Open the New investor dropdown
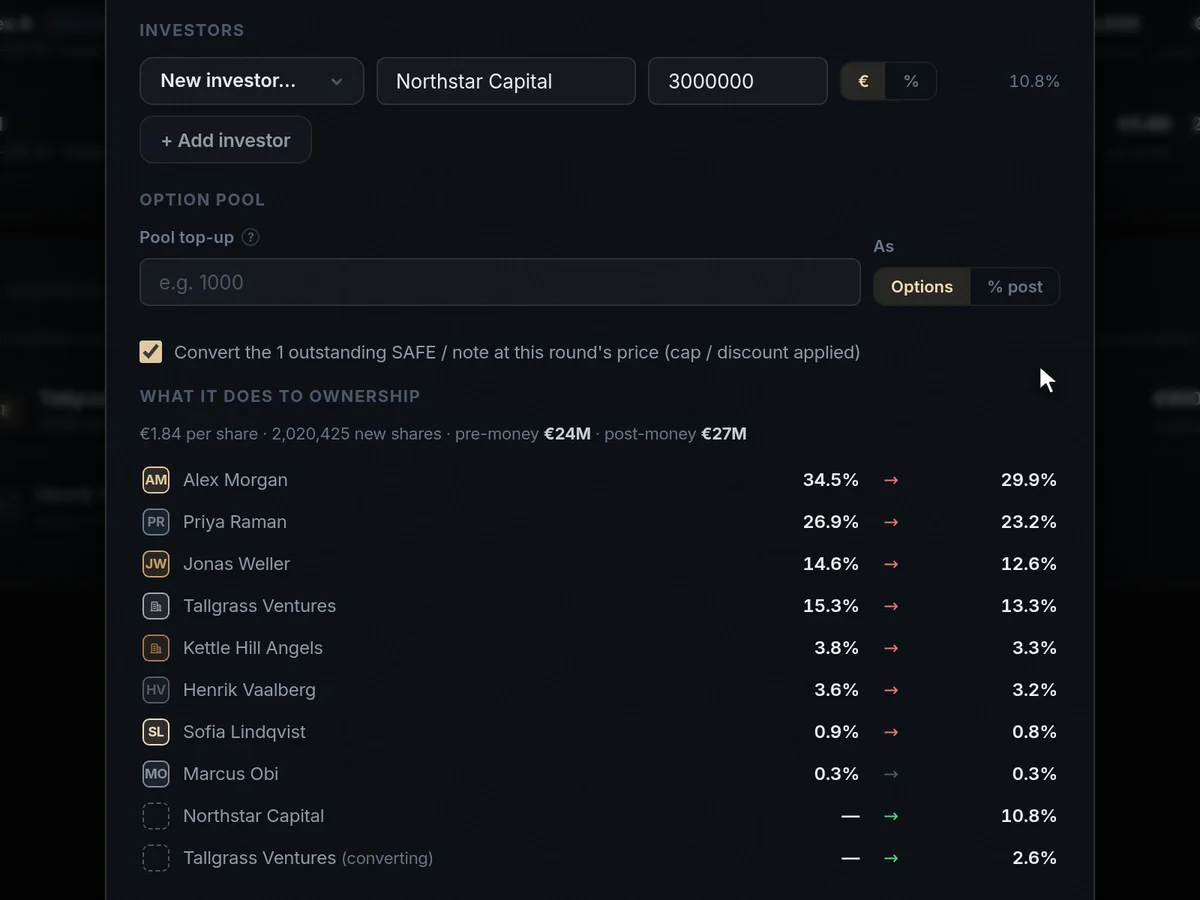Screen dimensions: 1200x900 [251, 81]
